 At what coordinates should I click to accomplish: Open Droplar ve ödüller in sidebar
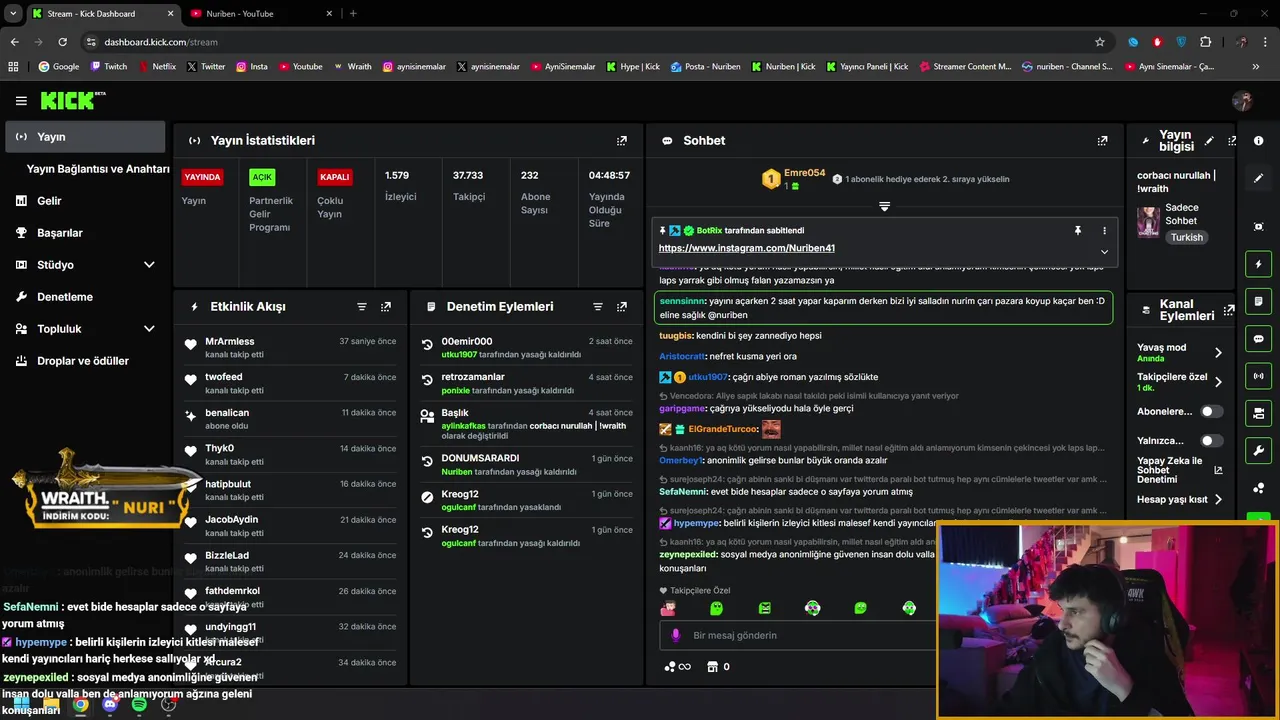coord(85,361)
